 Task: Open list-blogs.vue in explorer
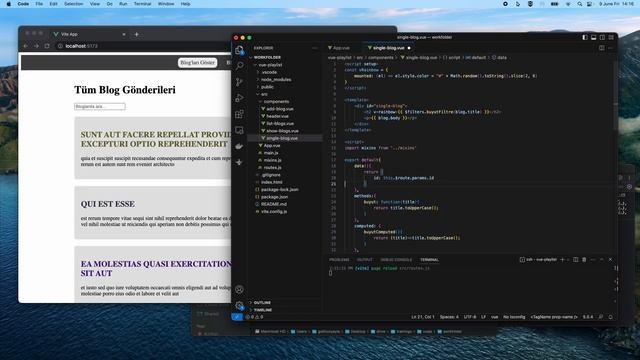point(280,124)
